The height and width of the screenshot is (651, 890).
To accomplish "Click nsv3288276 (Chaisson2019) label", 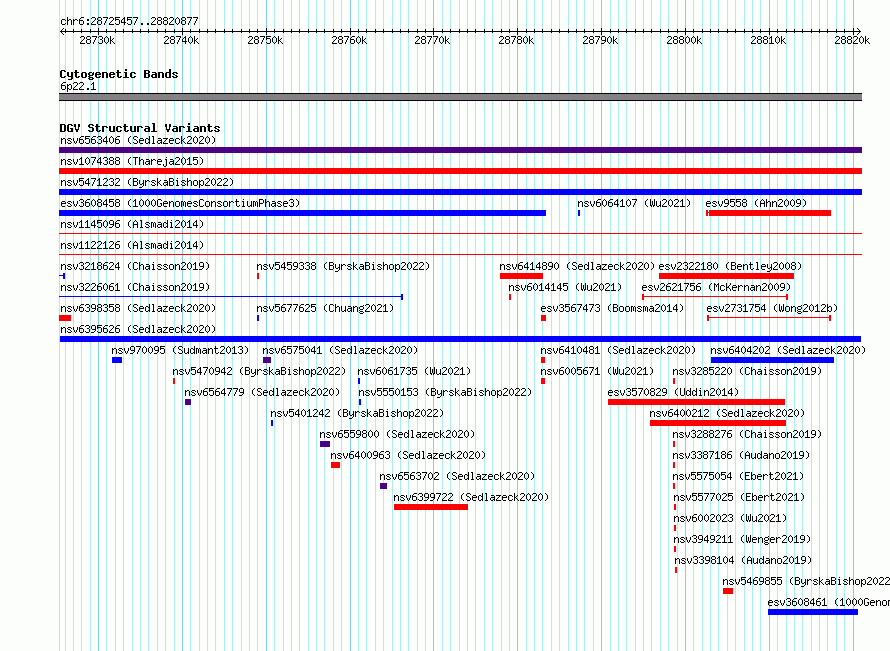I will 748,434.
